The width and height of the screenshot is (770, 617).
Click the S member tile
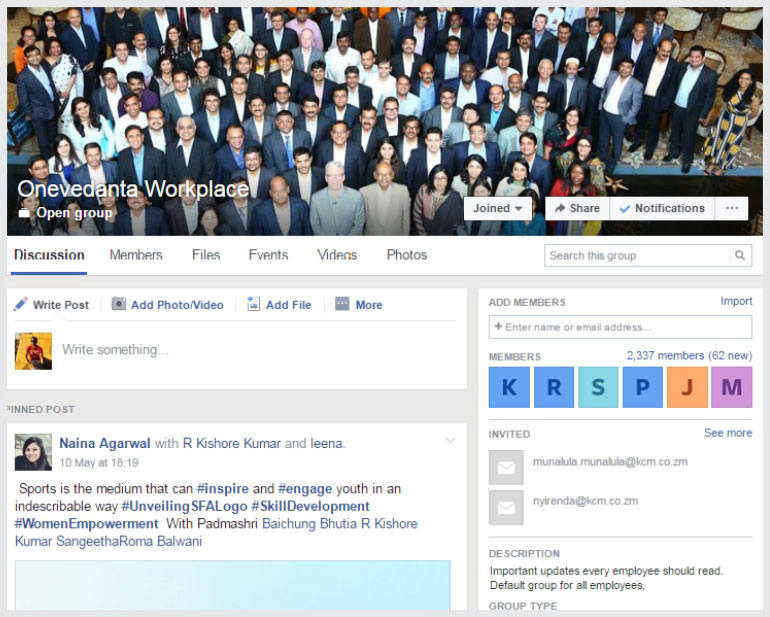coord(598,387)
